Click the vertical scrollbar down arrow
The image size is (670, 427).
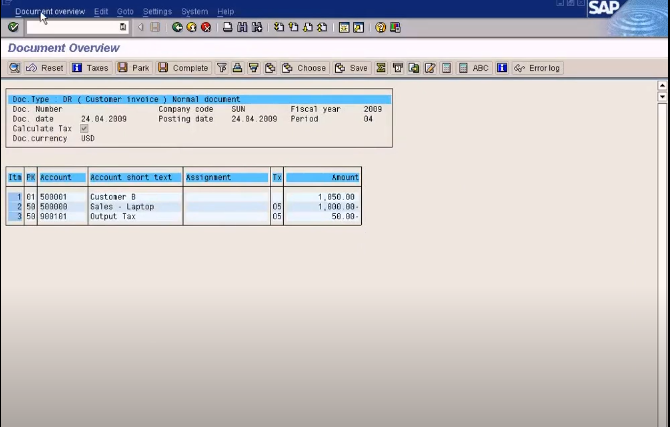tap(662, 97)
